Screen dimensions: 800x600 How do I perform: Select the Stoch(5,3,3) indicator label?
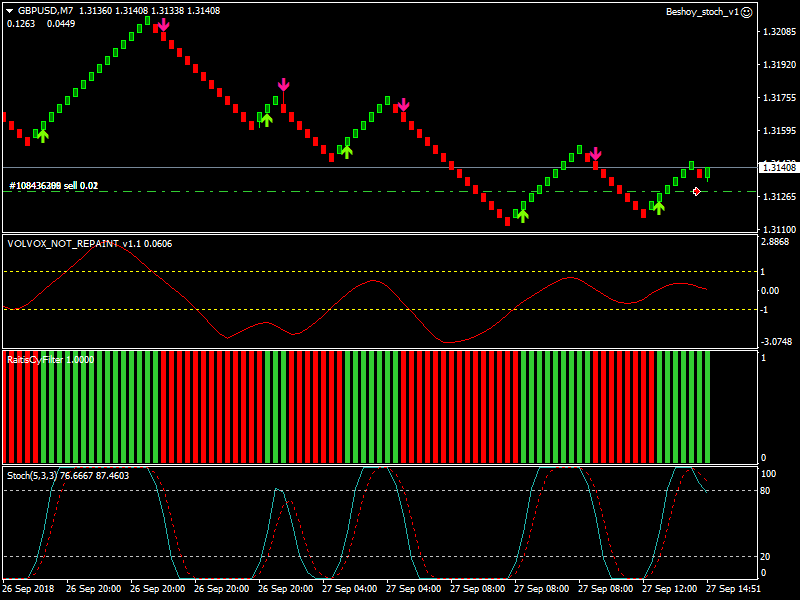tap(32, 475)
